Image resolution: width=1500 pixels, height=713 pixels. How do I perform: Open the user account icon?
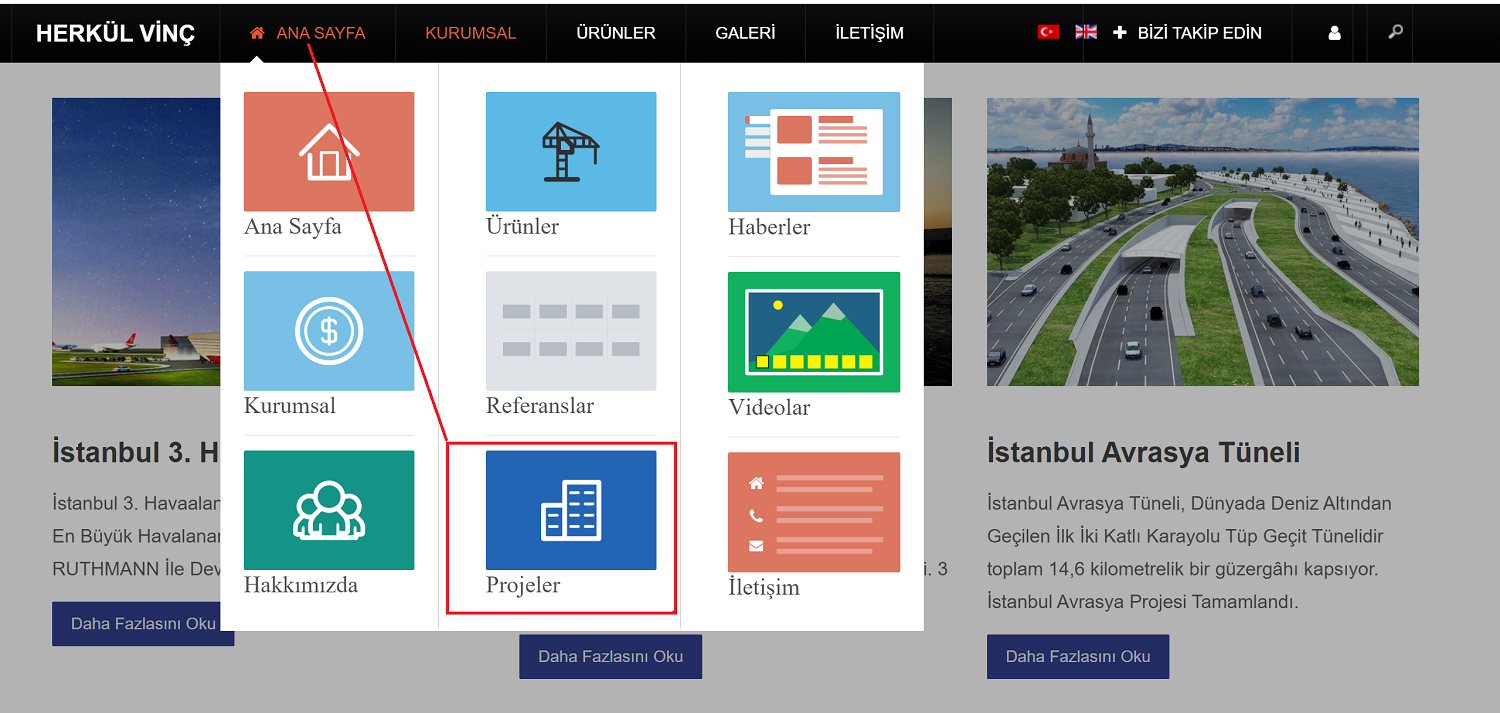tap(1334, 33)
